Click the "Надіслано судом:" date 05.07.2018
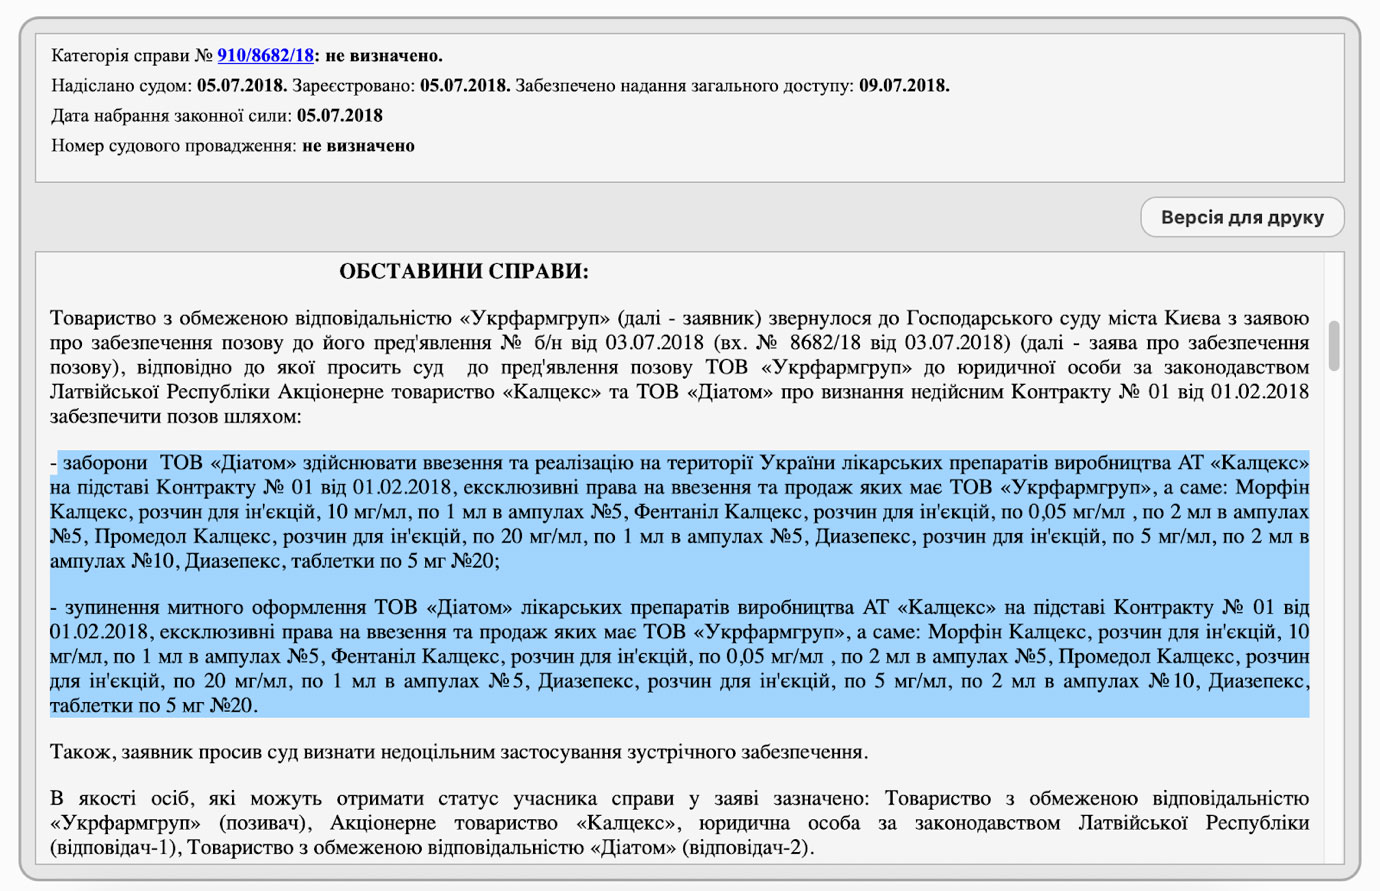 (x=242, y=86)
